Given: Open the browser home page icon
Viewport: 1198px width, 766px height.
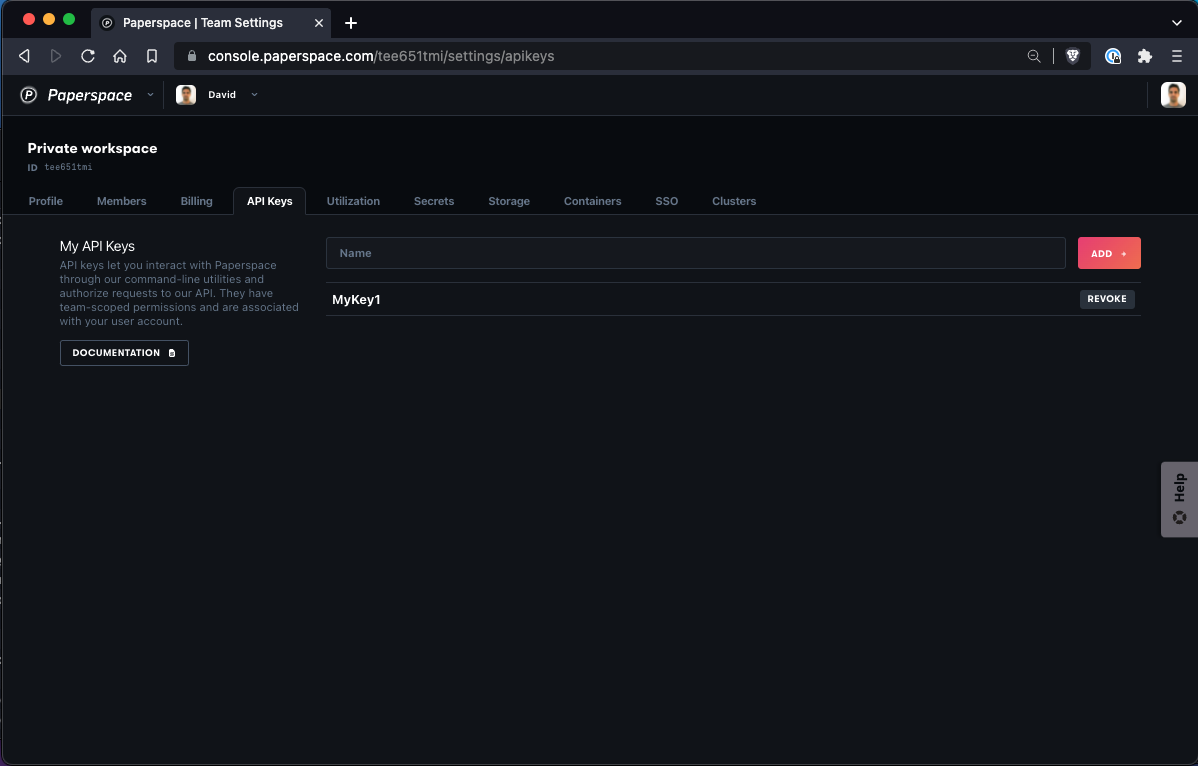Looking at the screenshot, I should (120, 56).
